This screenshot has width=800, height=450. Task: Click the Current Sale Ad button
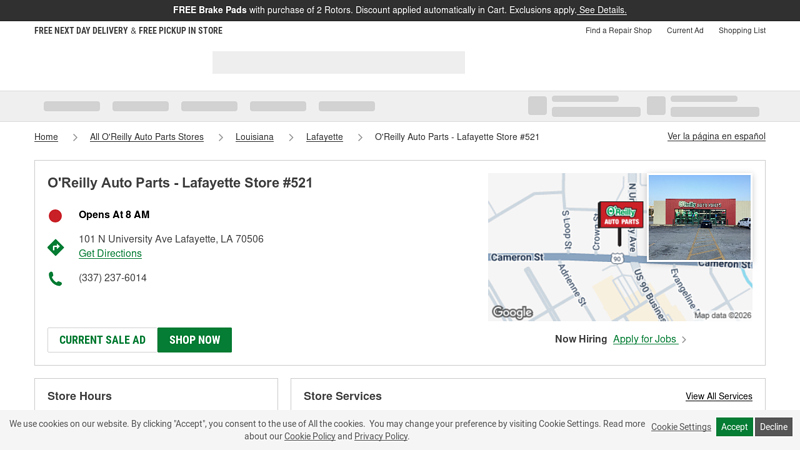click(x=102, y=340)
